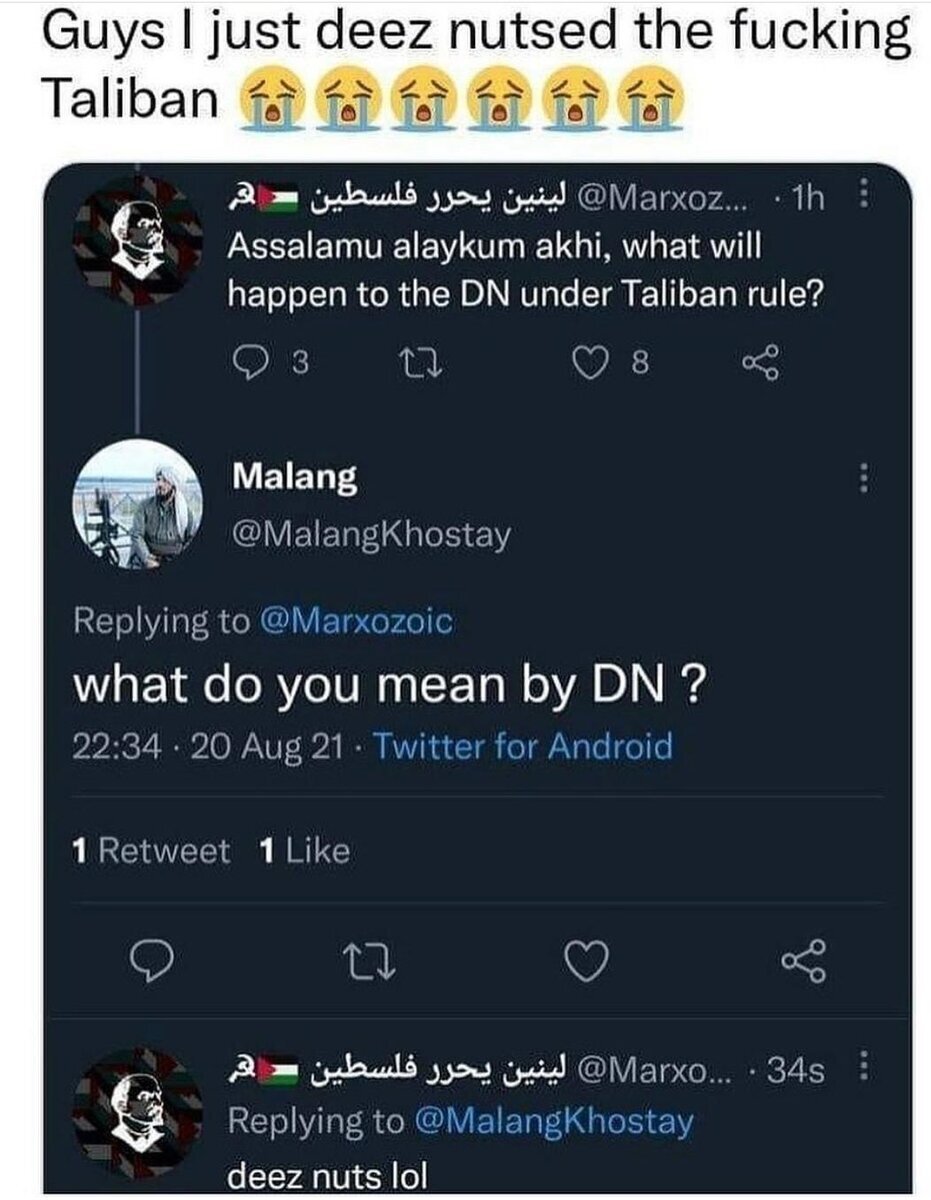Image resolution: width=931 pixels, height=1200 pixels.
Task: View the 1 Retweet list
Action: [x=150, y=851]
